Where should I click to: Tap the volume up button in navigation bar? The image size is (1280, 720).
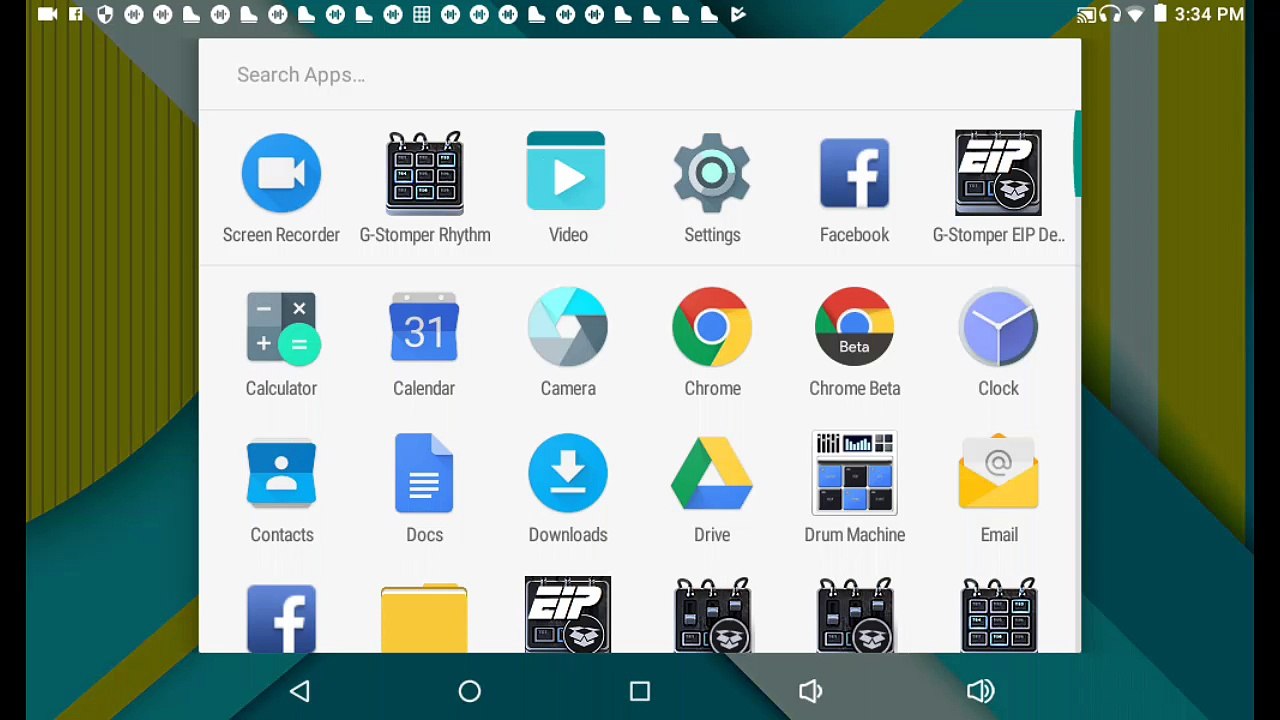pos(981,691)
